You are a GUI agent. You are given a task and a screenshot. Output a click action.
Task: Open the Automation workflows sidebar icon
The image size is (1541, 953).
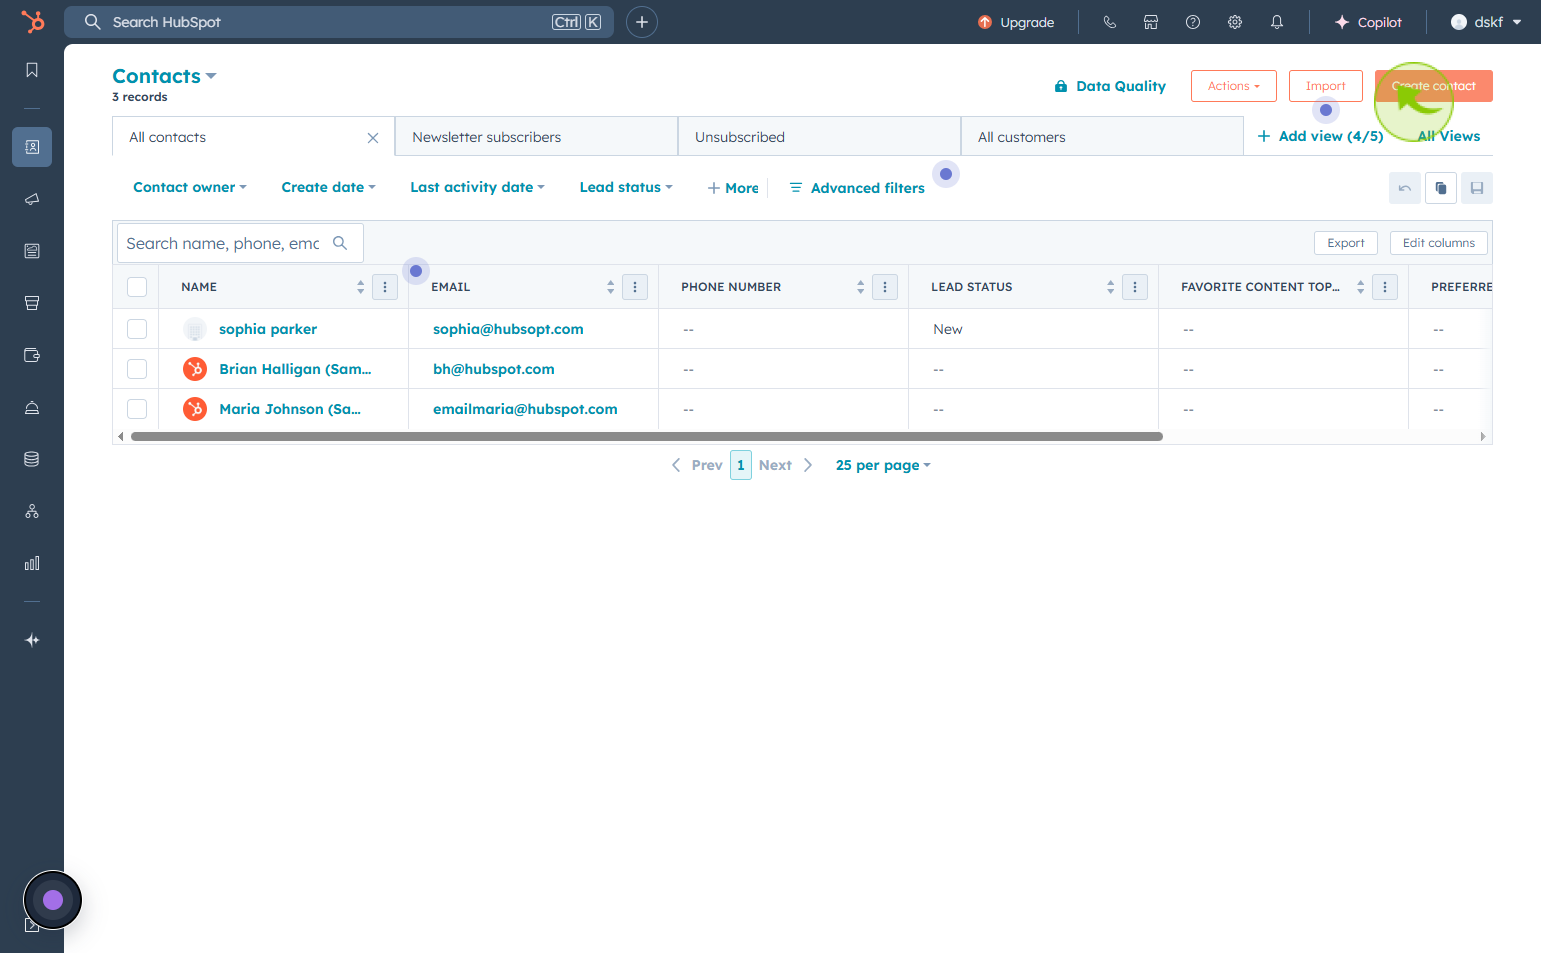pyautogui.click(x=32, y=511)
